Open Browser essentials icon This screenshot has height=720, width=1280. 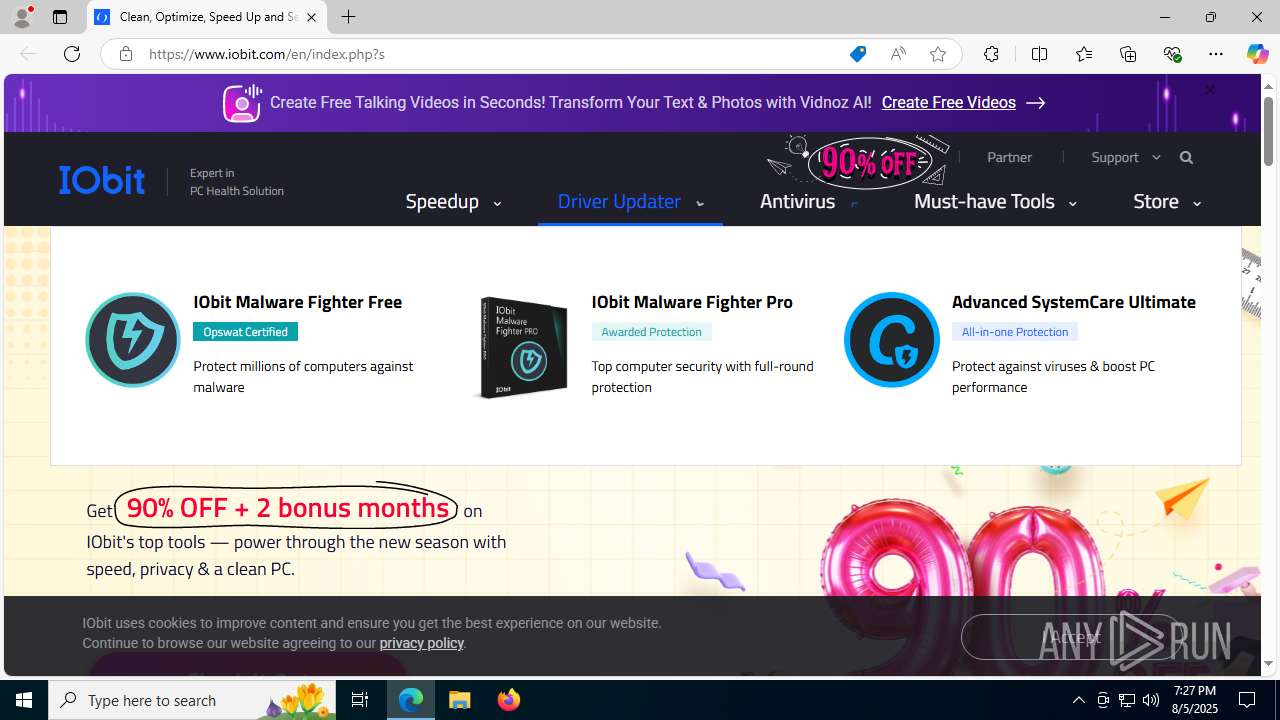tap(1172, 54)
